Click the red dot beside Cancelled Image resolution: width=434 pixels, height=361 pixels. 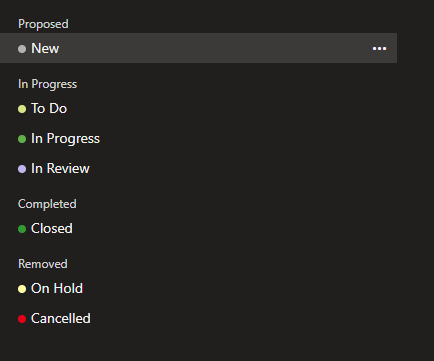coord(22,319)
